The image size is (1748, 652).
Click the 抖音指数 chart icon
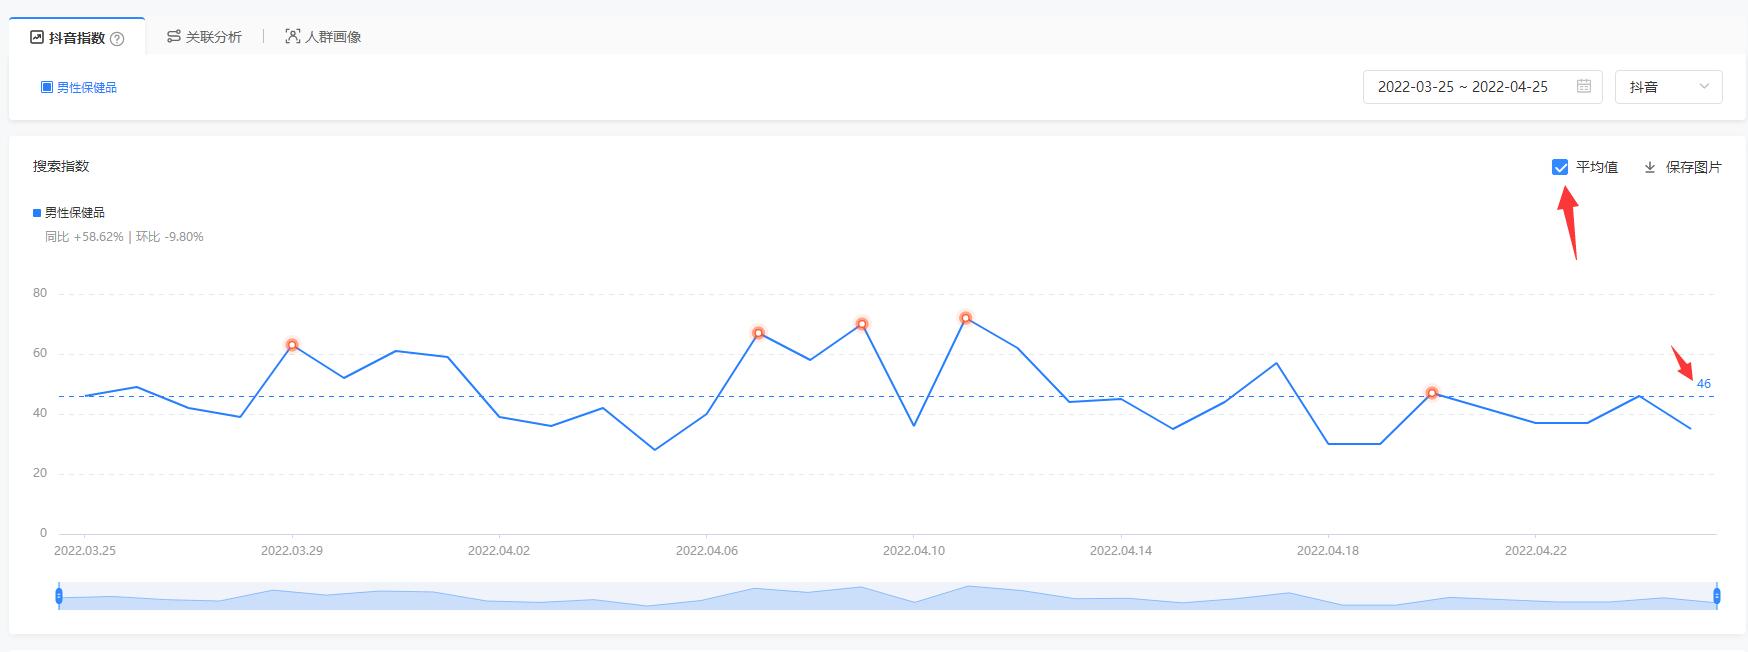[x=37, y=37]
